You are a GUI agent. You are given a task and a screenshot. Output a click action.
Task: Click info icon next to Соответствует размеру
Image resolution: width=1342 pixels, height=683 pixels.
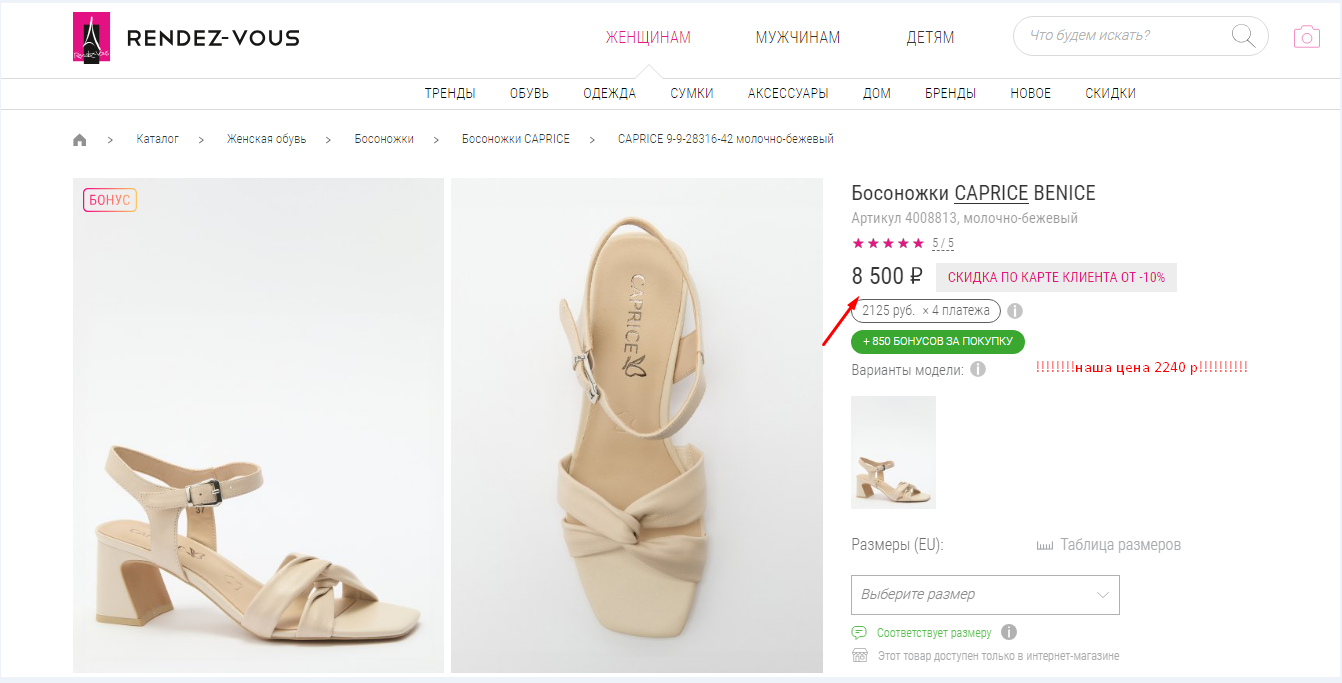coord(1009,632)
